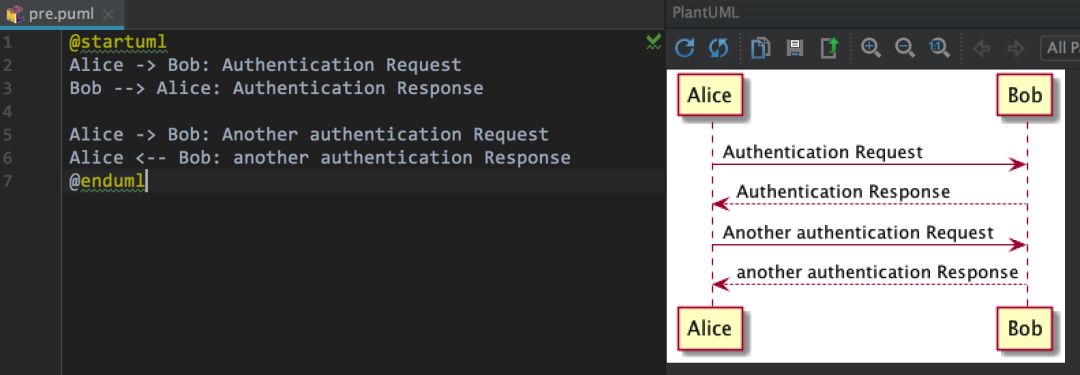Click the PlantUML panel title

(x=705, y=12)
